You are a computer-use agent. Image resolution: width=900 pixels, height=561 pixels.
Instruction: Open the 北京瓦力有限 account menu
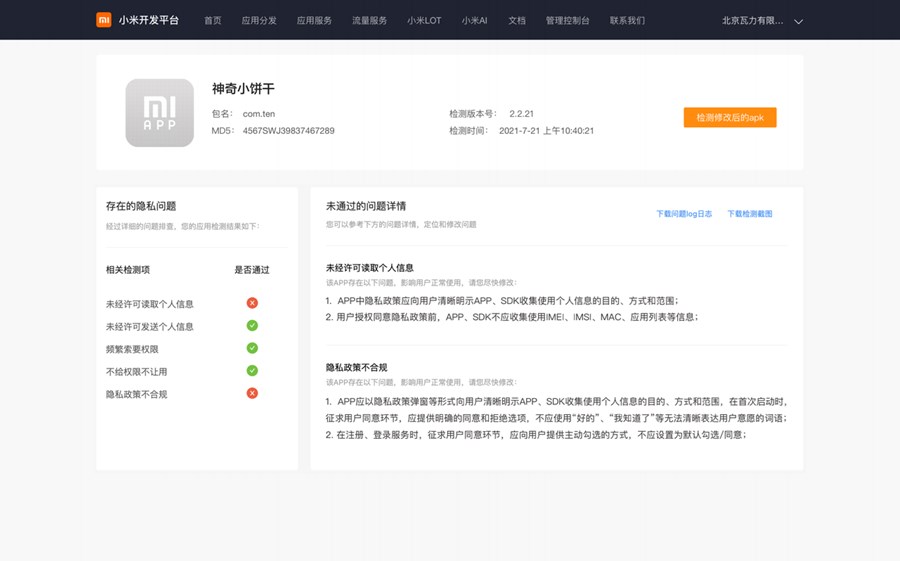[752, 20]
